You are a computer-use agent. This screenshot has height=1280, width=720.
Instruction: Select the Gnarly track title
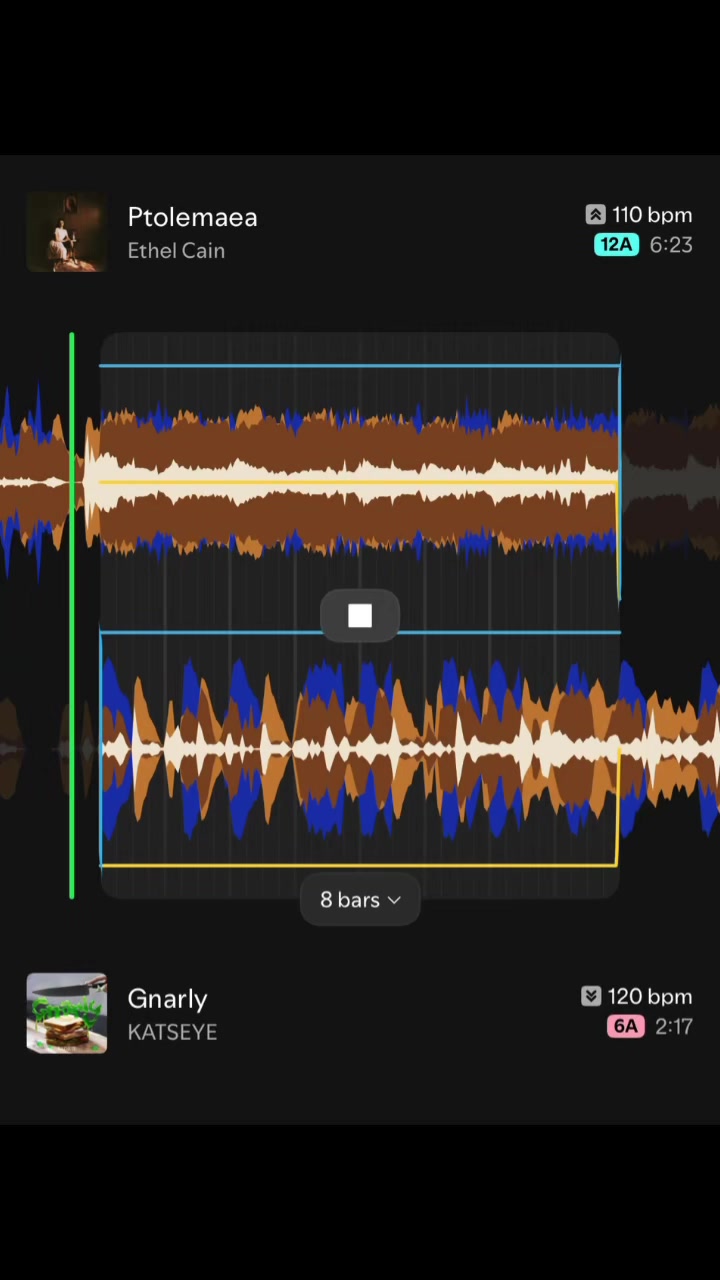pyautogui.click(x=167, y=998)
